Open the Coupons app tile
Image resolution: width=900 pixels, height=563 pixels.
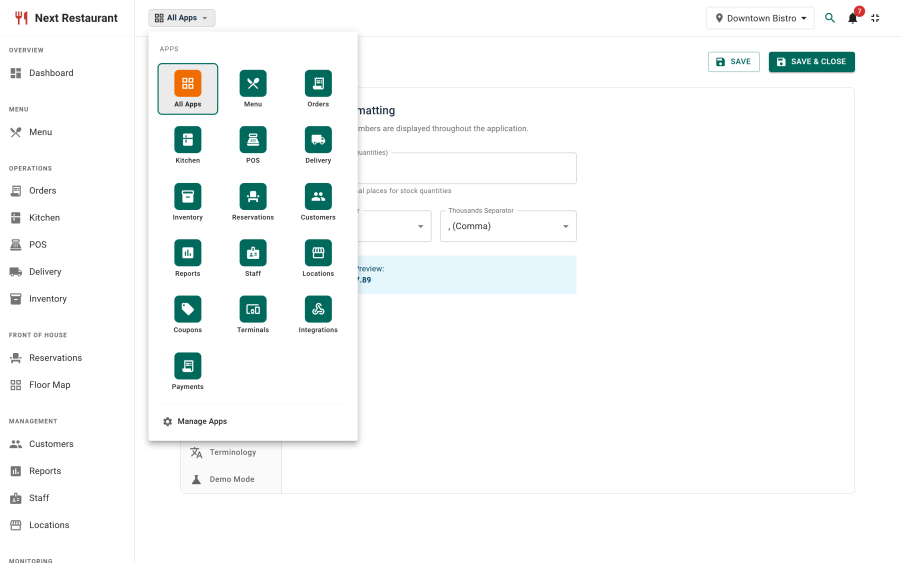188,314
